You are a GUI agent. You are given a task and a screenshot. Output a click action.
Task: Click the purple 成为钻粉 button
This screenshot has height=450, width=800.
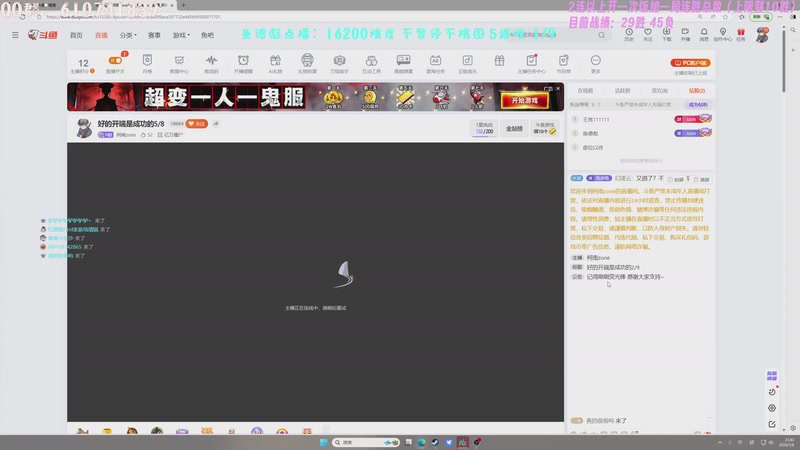coord(698,105)
